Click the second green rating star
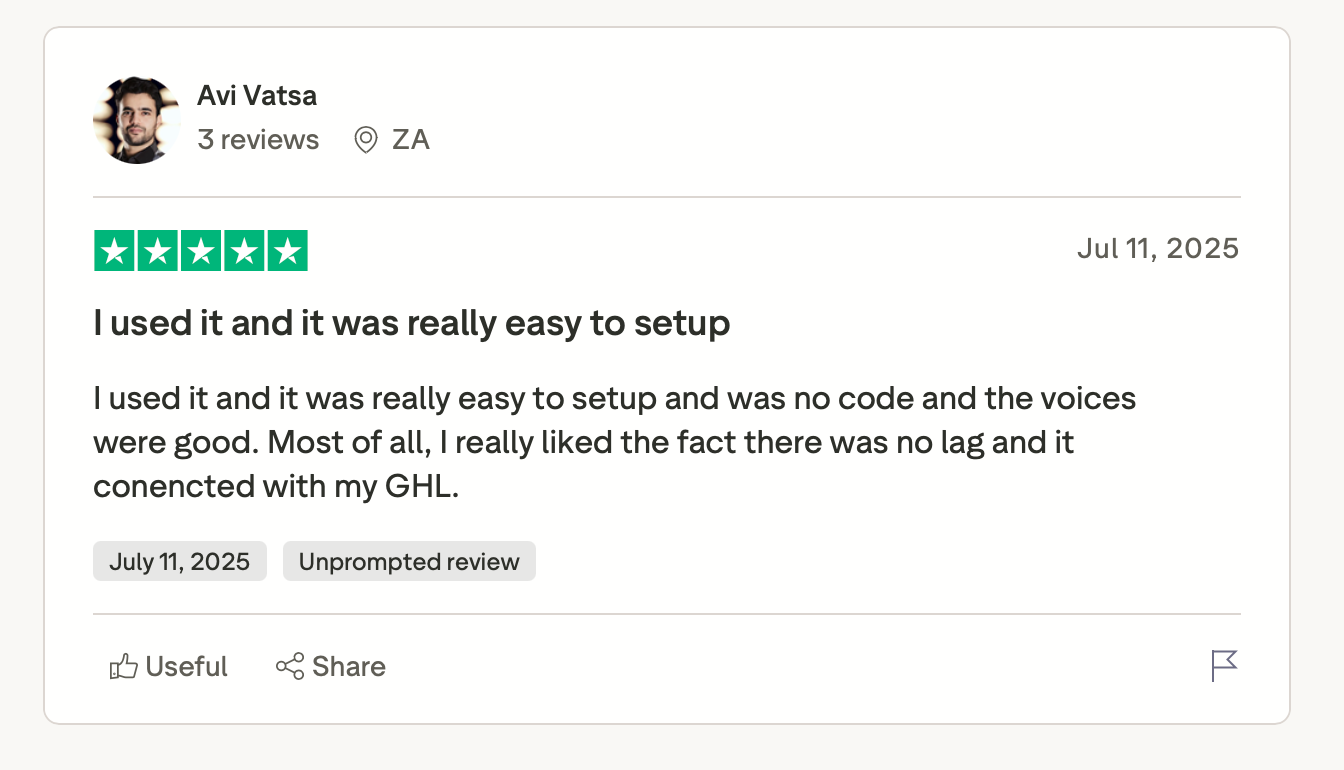 point(158,251)
